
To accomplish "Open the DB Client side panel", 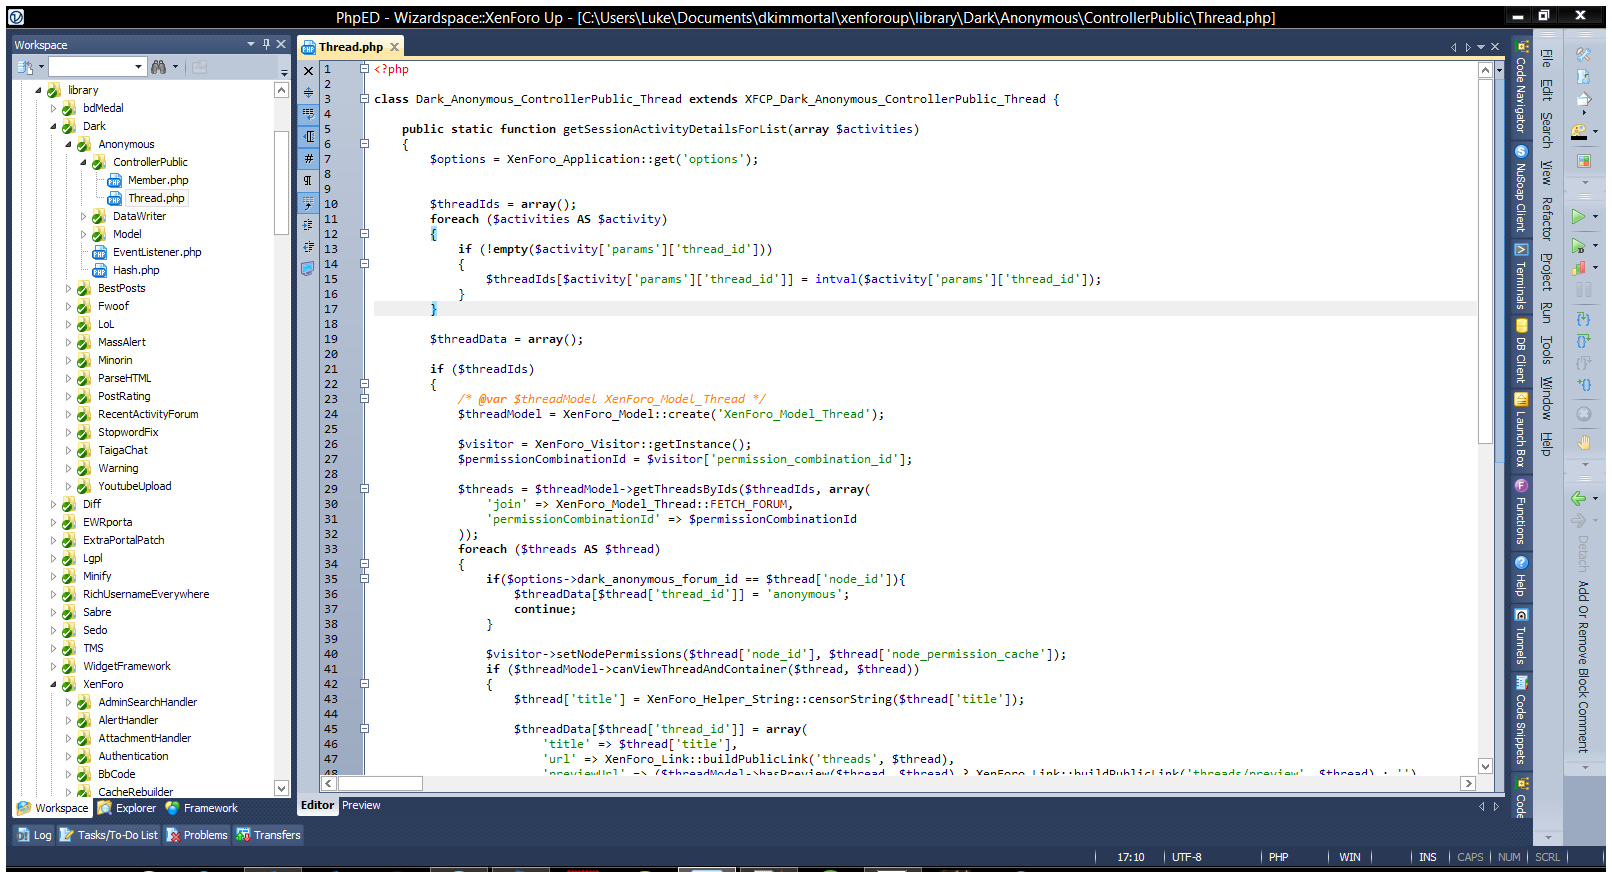I will tap(1521, 352).
